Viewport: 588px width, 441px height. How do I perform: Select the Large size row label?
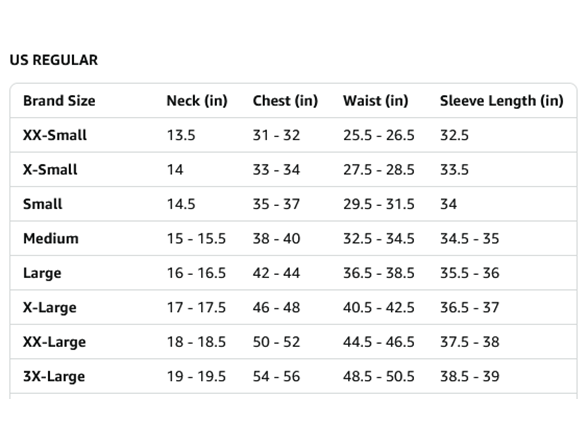pos(42,273)
